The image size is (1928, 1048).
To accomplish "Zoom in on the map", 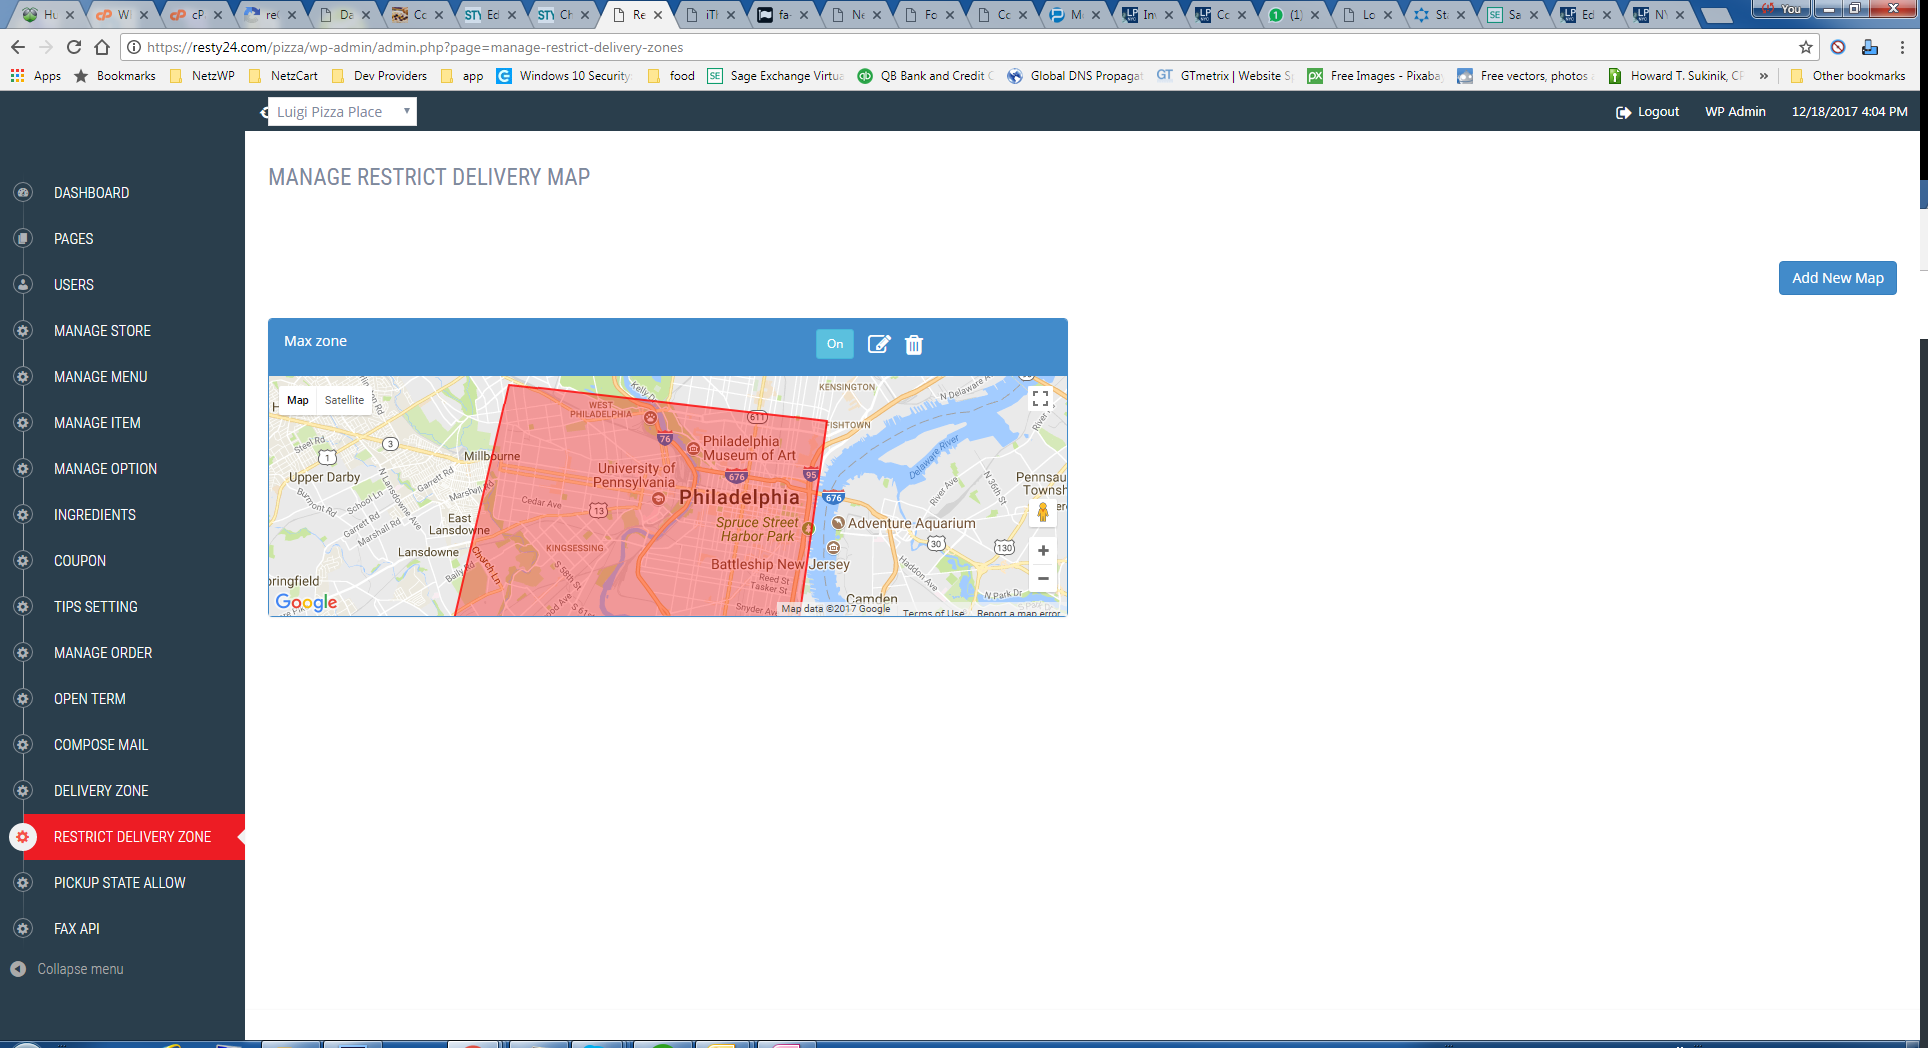I will tap(1043, 551).
